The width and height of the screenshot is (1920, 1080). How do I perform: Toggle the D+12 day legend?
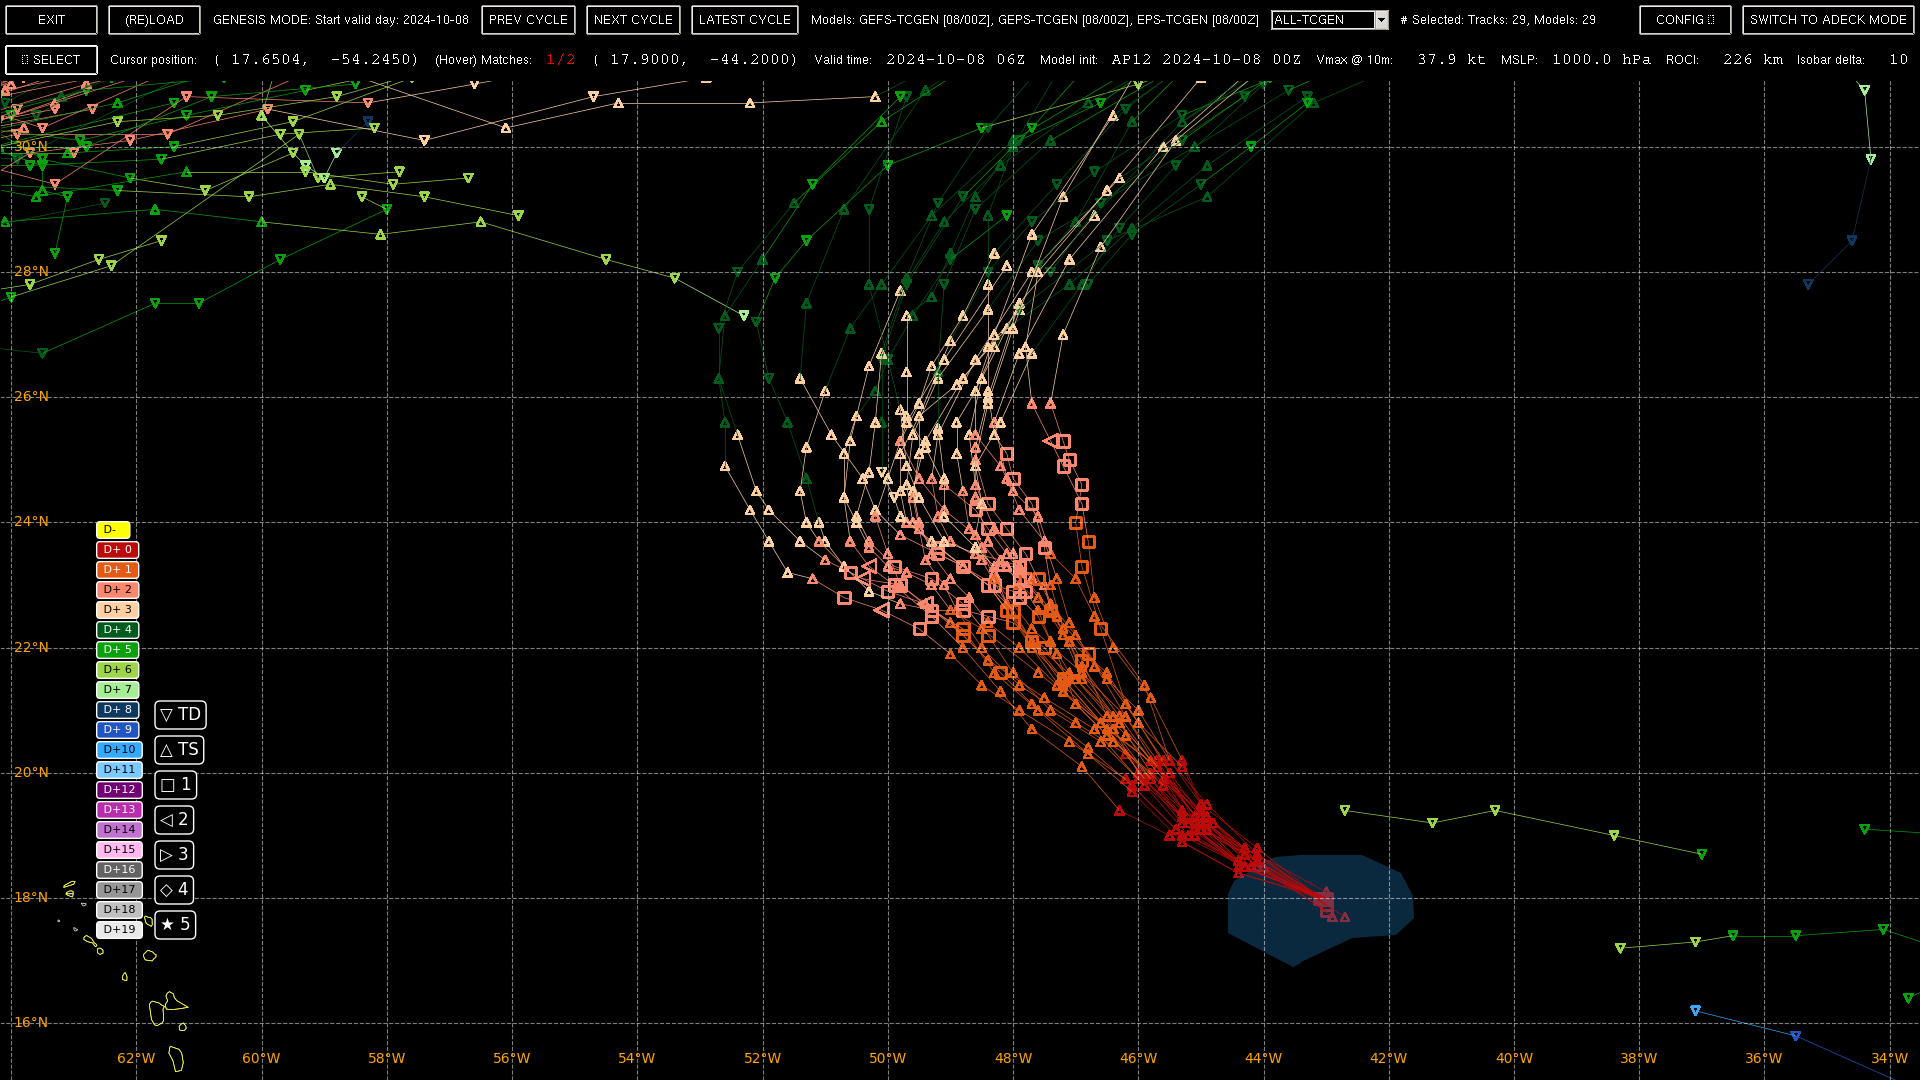pyautogui.click(x=119, y=790)
